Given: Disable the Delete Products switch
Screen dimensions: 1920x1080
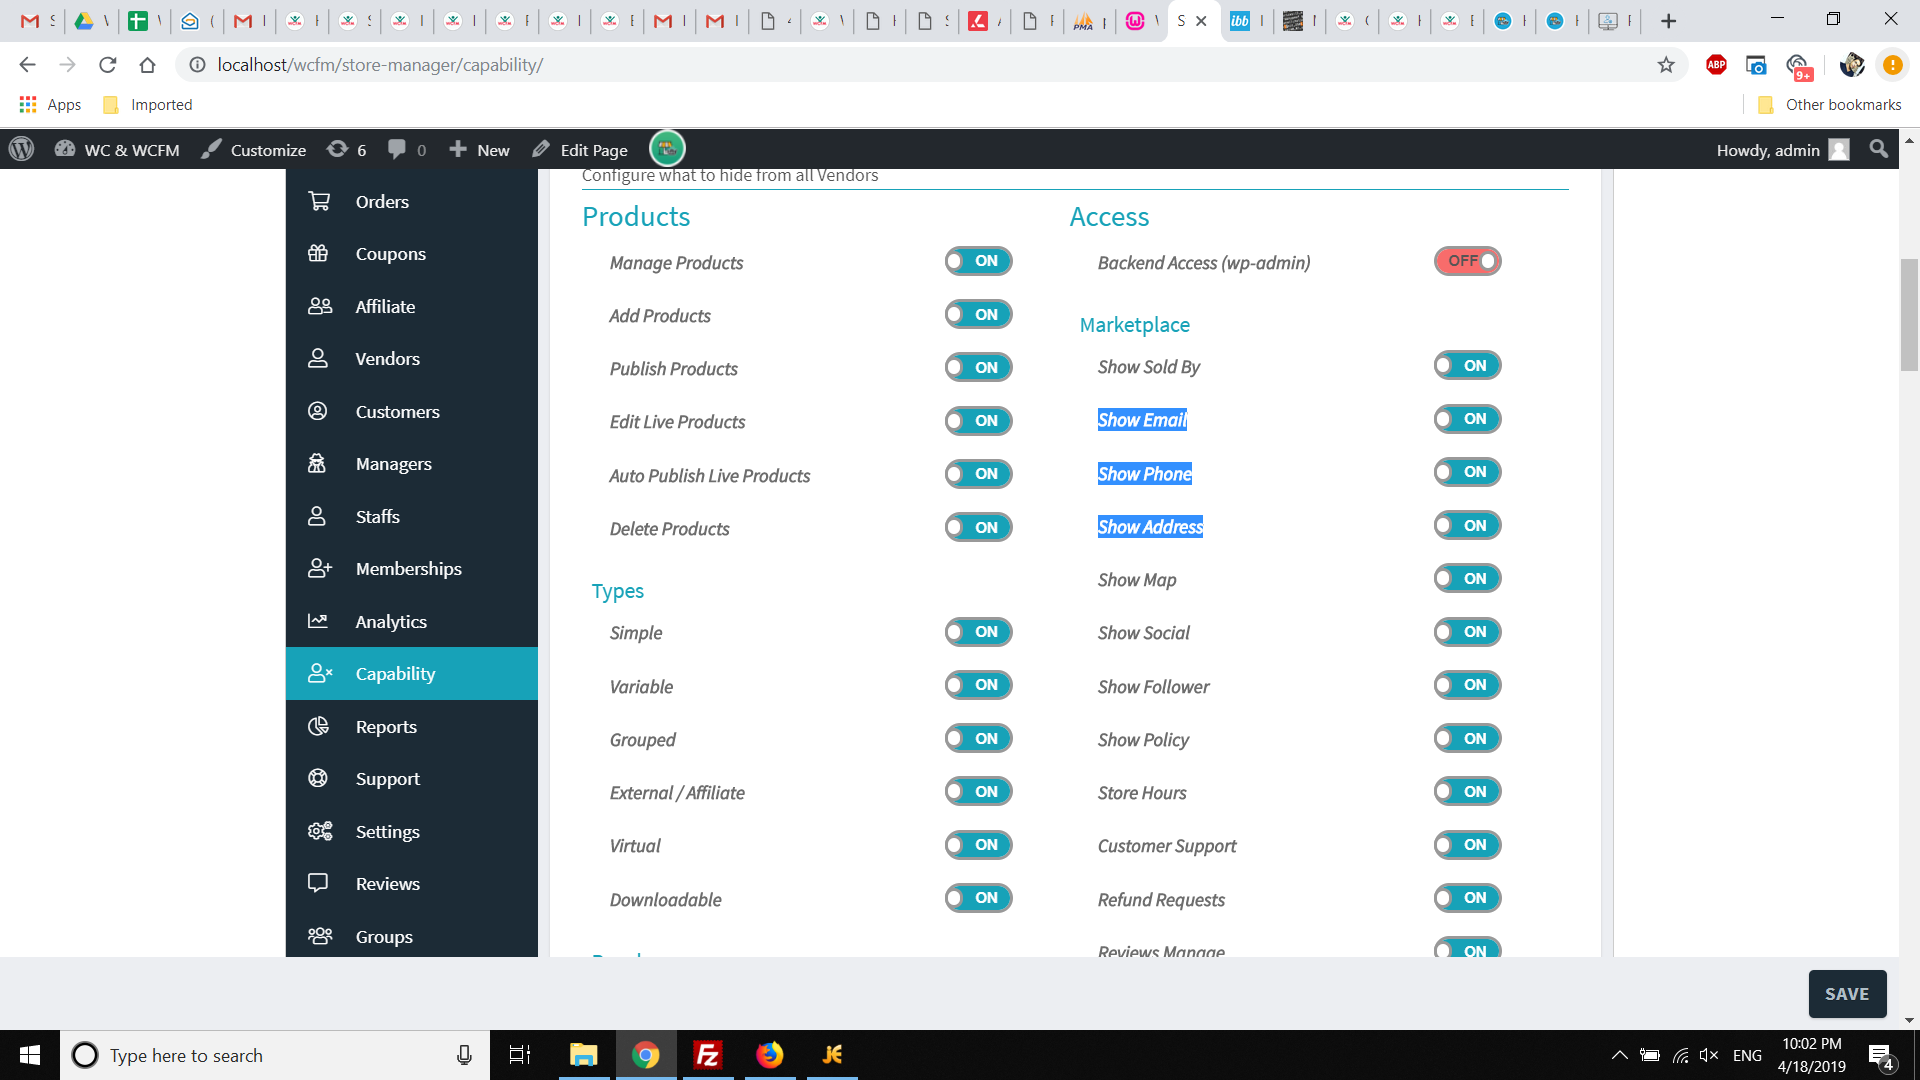Looking at the screenshot, I should (x=978, y=527).
